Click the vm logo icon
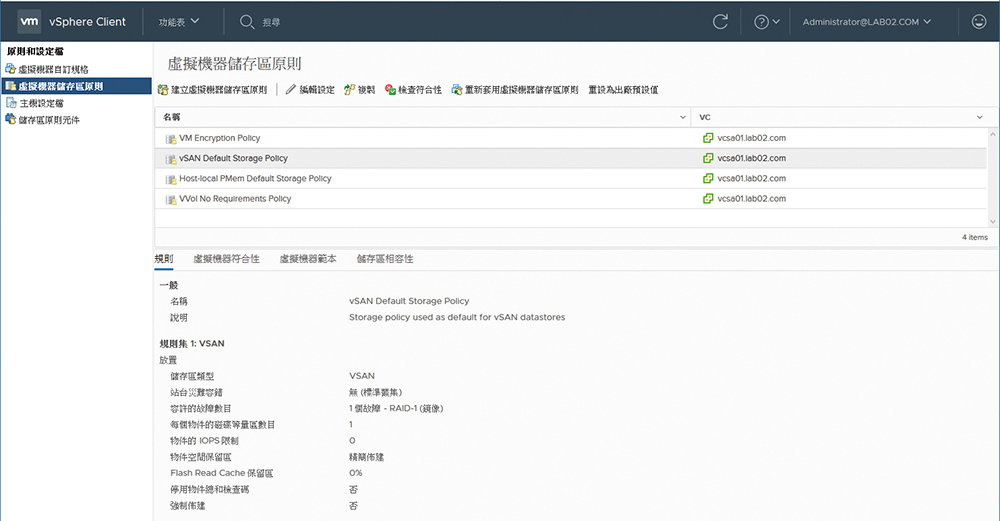The image size is (1000, 521). (x=29, y=21)
